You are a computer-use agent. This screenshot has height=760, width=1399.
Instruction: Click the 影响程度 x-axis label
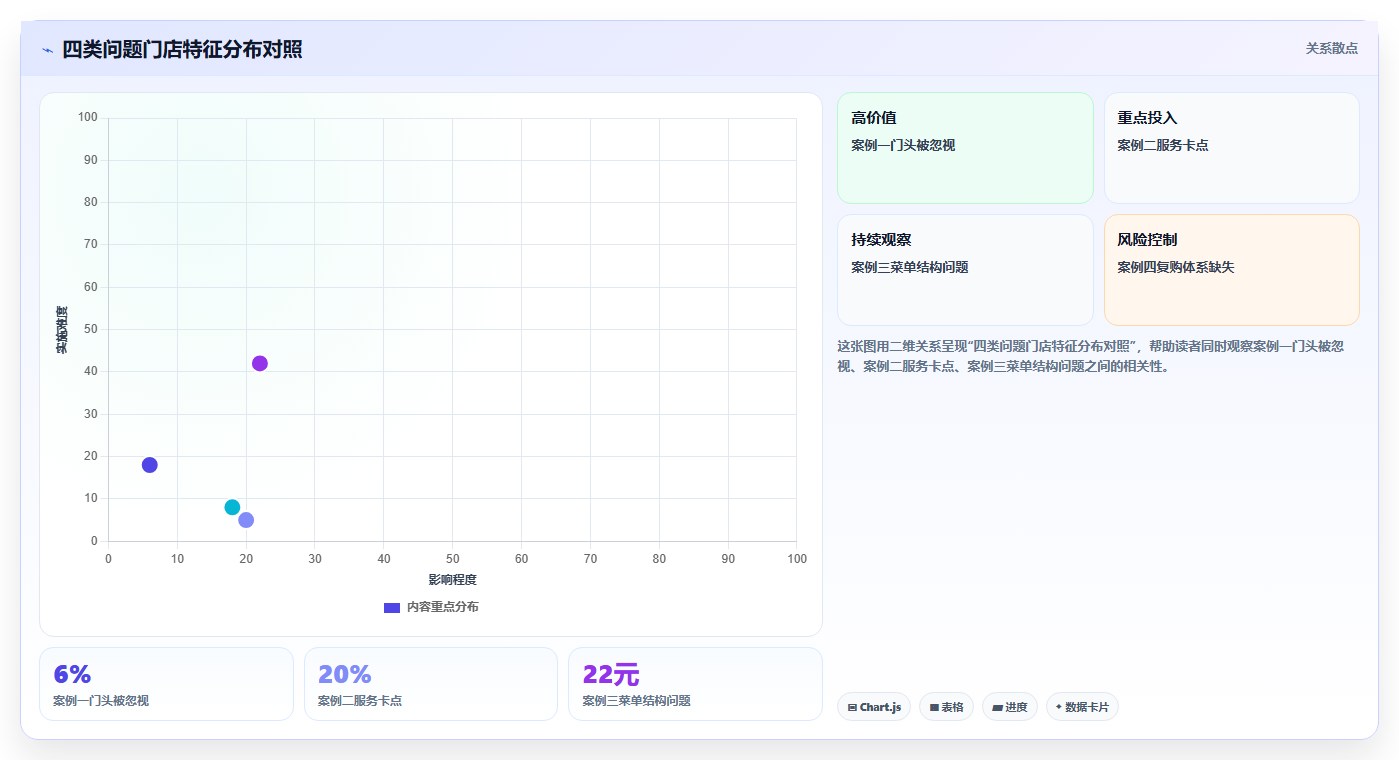[x=452, y=580]
